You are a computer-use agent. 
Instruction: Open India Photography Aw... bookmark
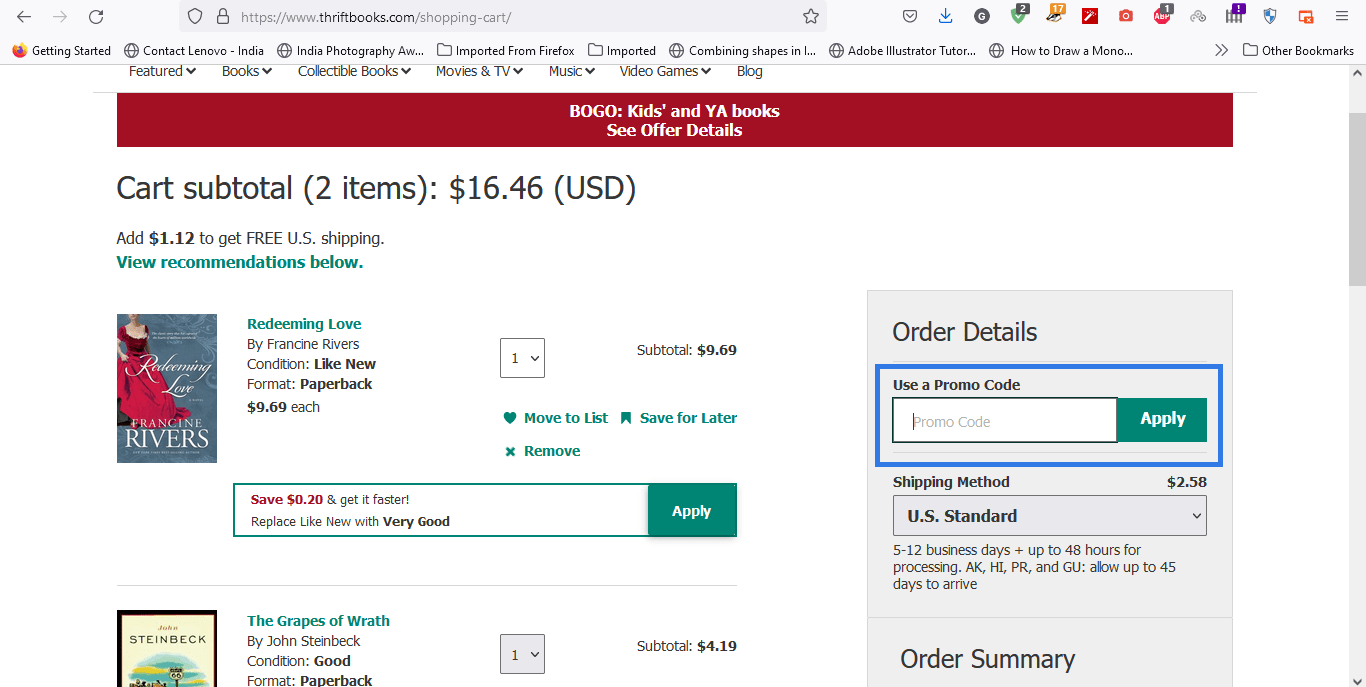(x=351, y=50)
